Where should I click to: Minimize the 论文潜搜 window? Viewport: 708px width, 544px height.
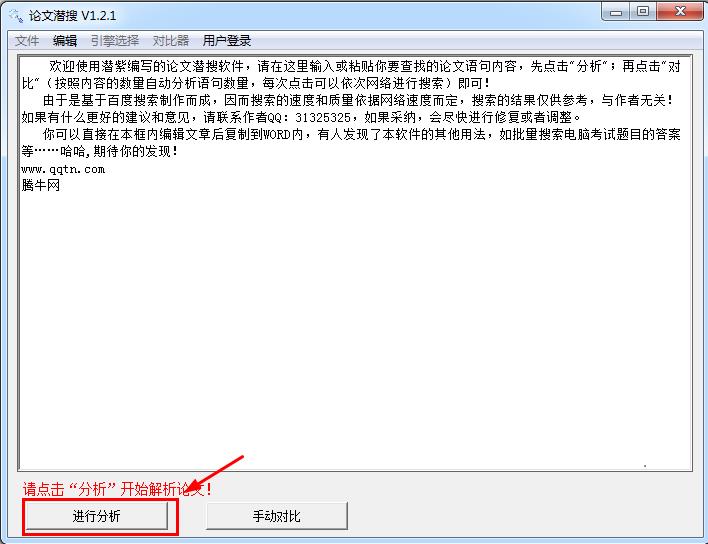coord(616,12)
